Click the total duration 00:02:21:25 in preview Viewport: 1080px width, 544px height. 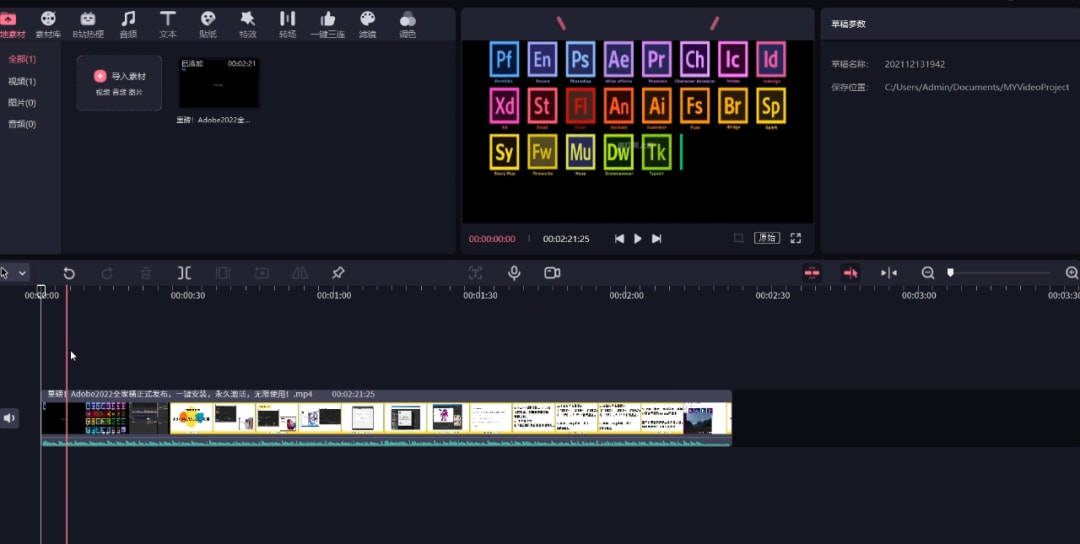566,239
